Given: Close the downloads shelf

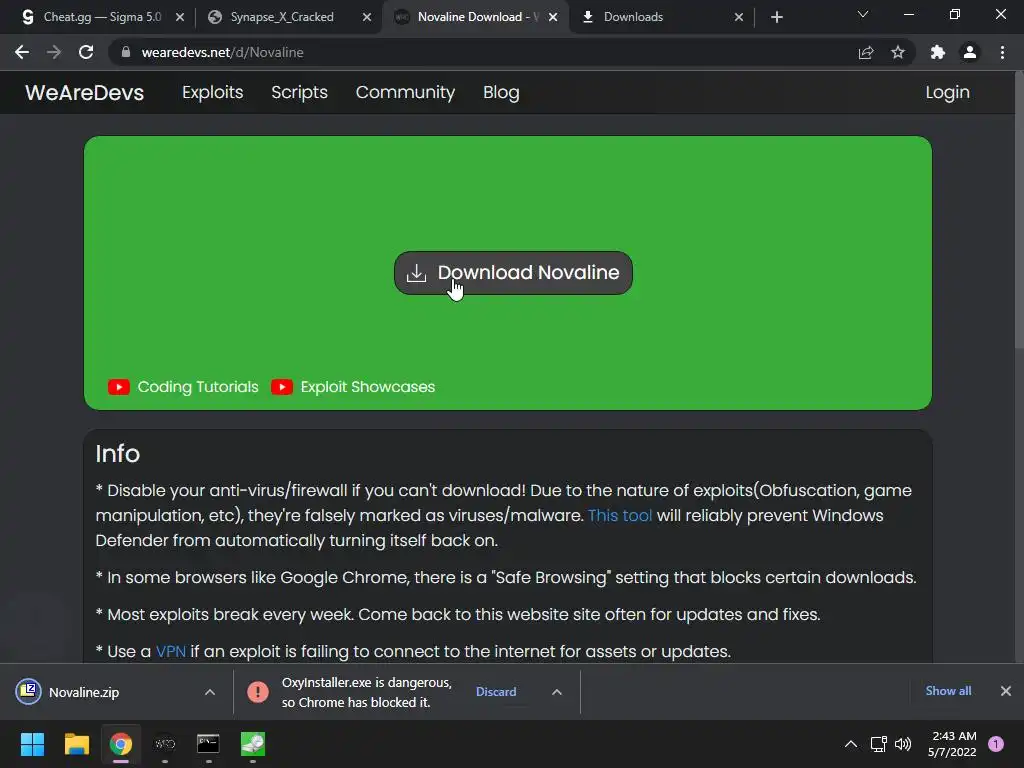Looking at the screenshot, I should pyautogui.click(x=1006, y=691).
